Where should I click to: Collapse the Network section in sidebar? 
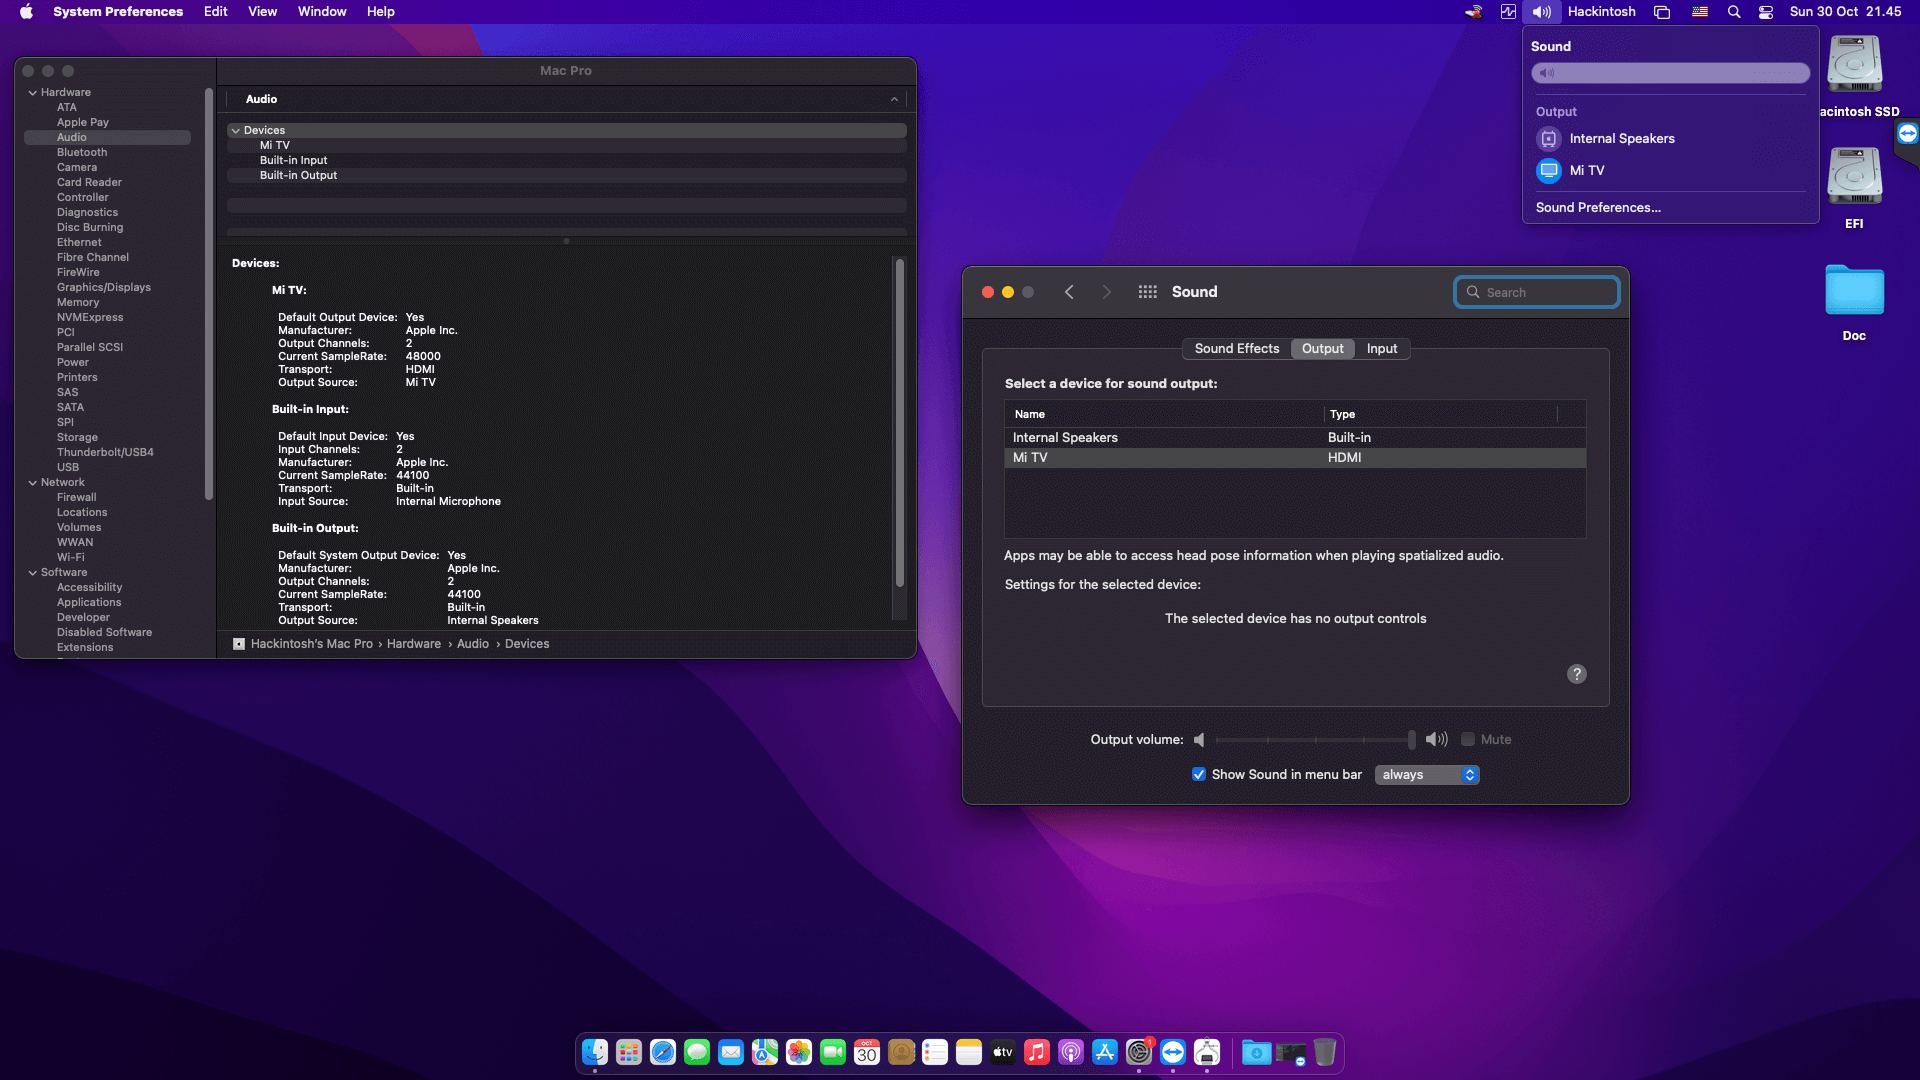tap(33, 483)
